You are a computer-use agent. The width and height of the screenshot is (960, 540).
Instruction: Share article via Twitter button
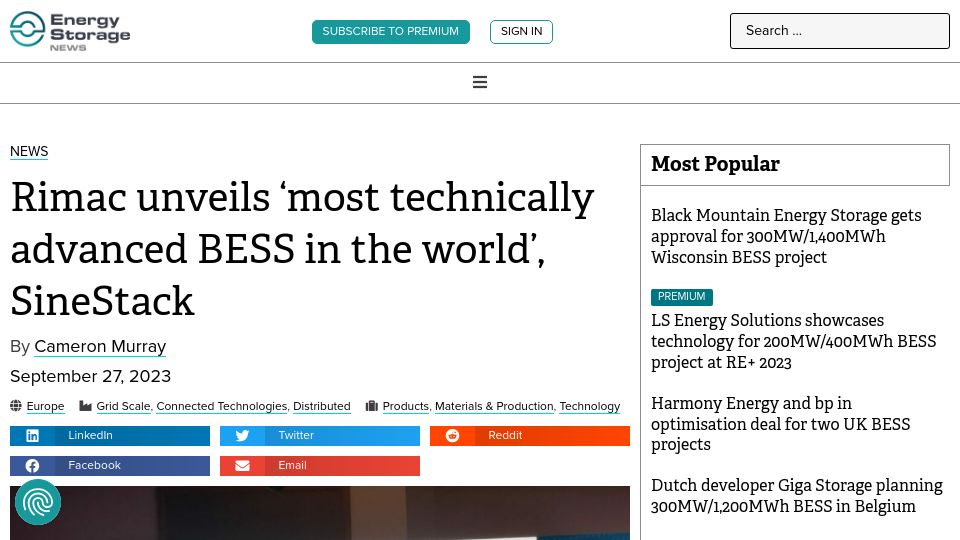[320, 436]
